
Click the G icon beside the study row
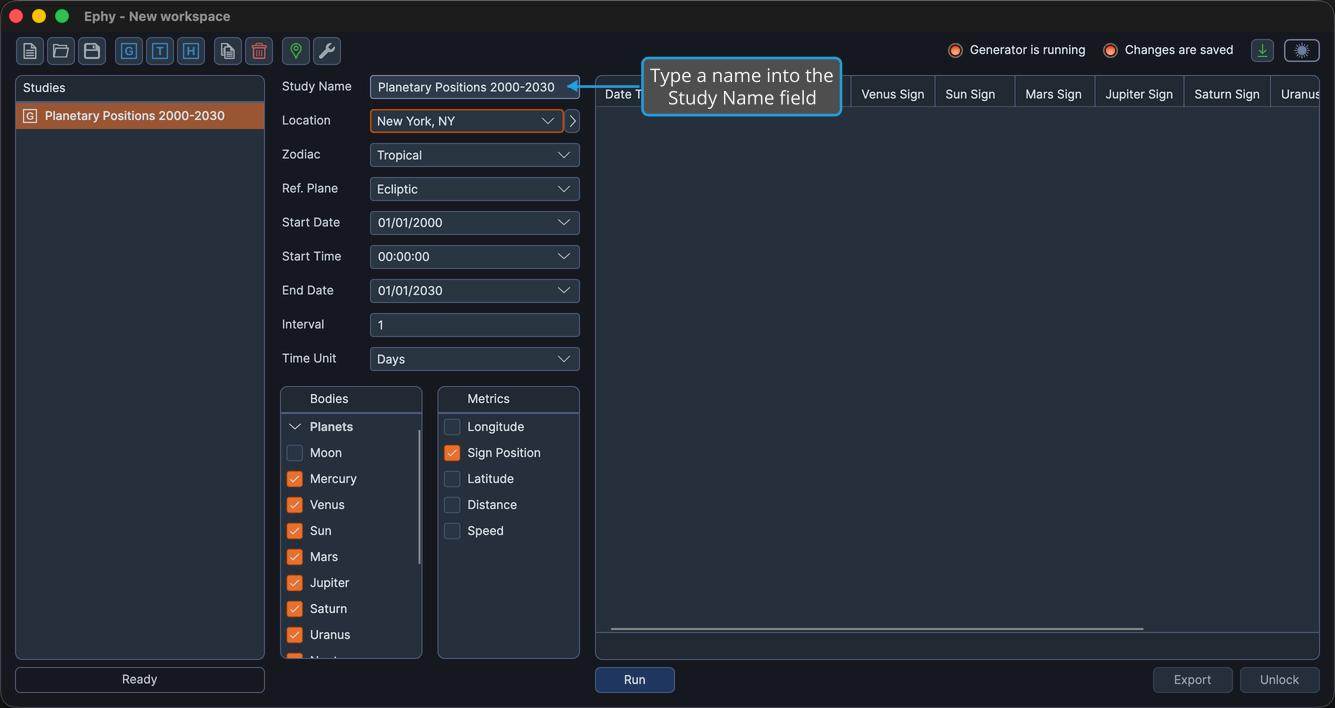[x=30, y=116]
